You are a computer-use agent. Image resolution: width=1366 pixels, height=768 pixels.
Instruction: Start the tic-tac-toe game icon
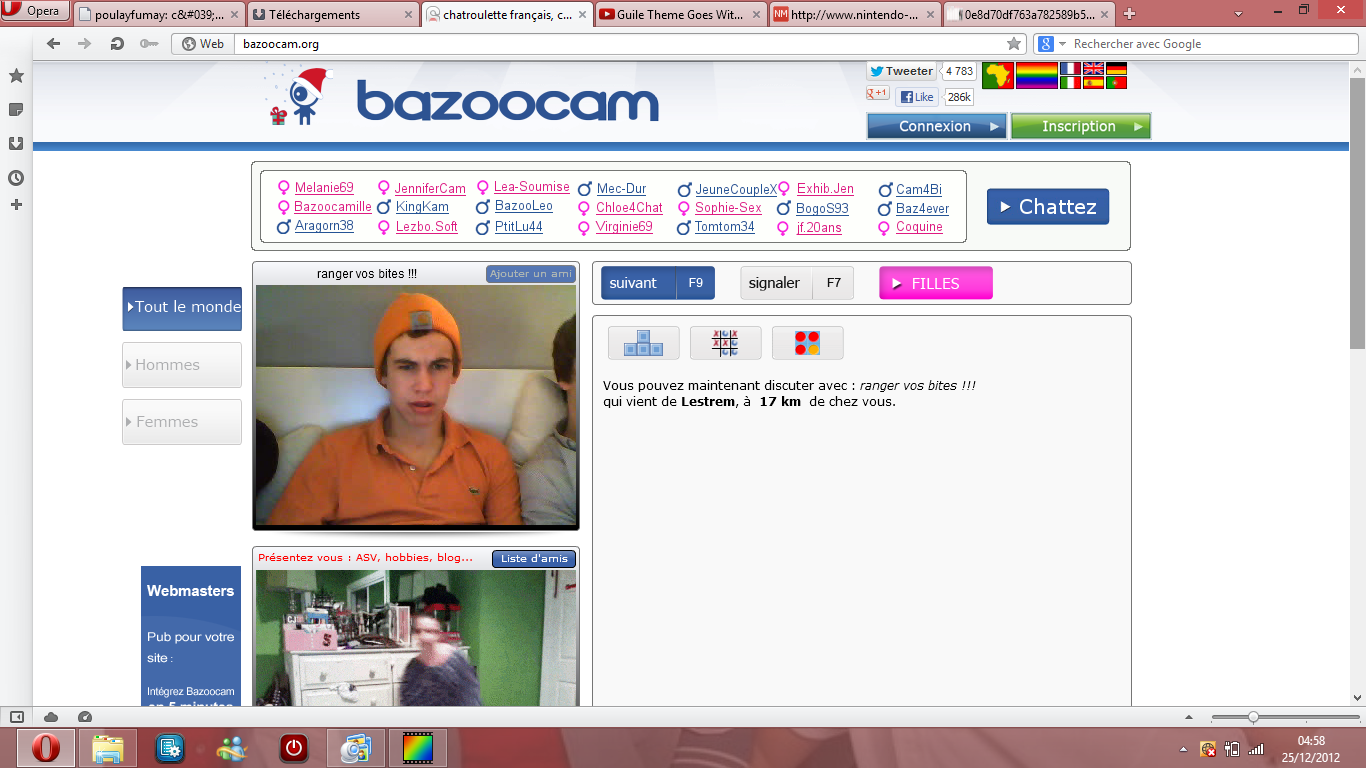726,343
